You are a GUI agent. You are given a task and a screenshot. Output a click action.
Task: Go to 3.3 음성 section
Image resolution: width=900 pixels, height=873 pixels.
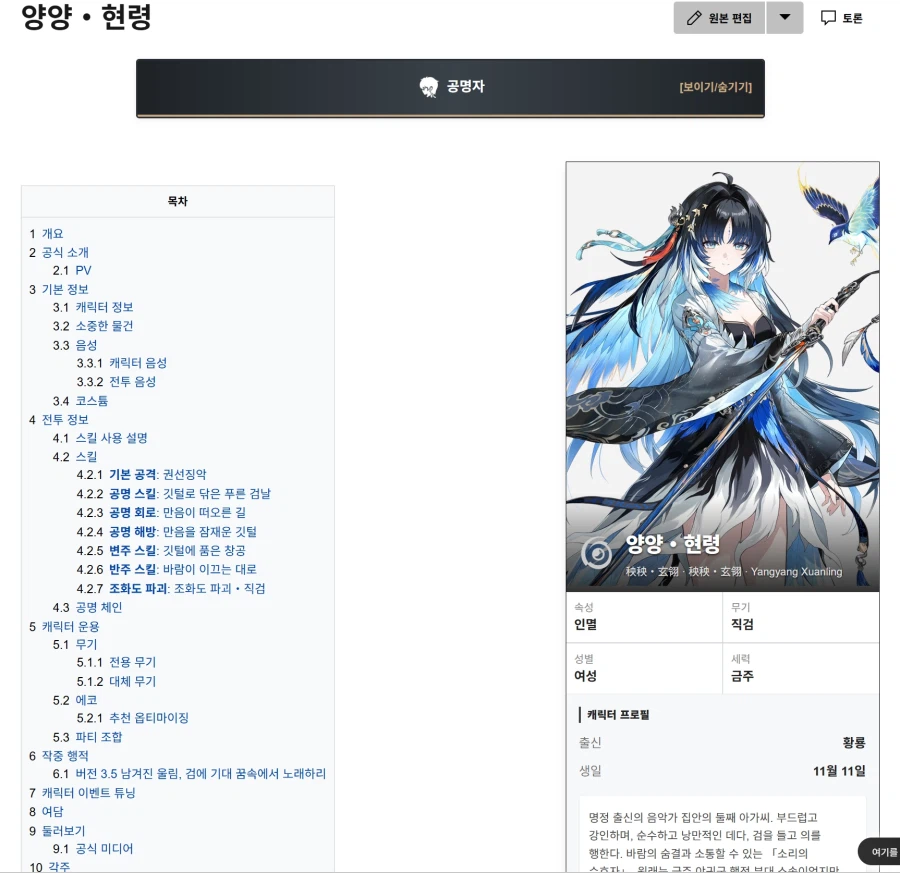86,345
